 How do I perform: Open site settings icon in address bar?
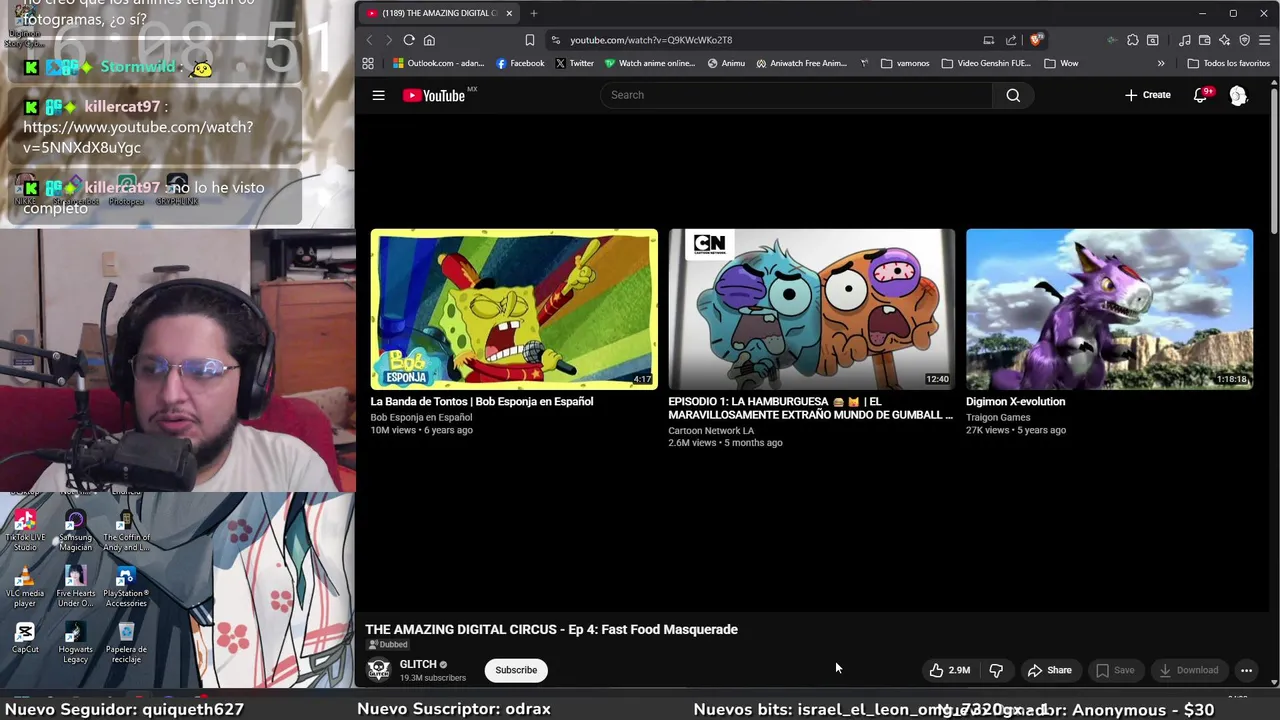click(x=556, y=40)
